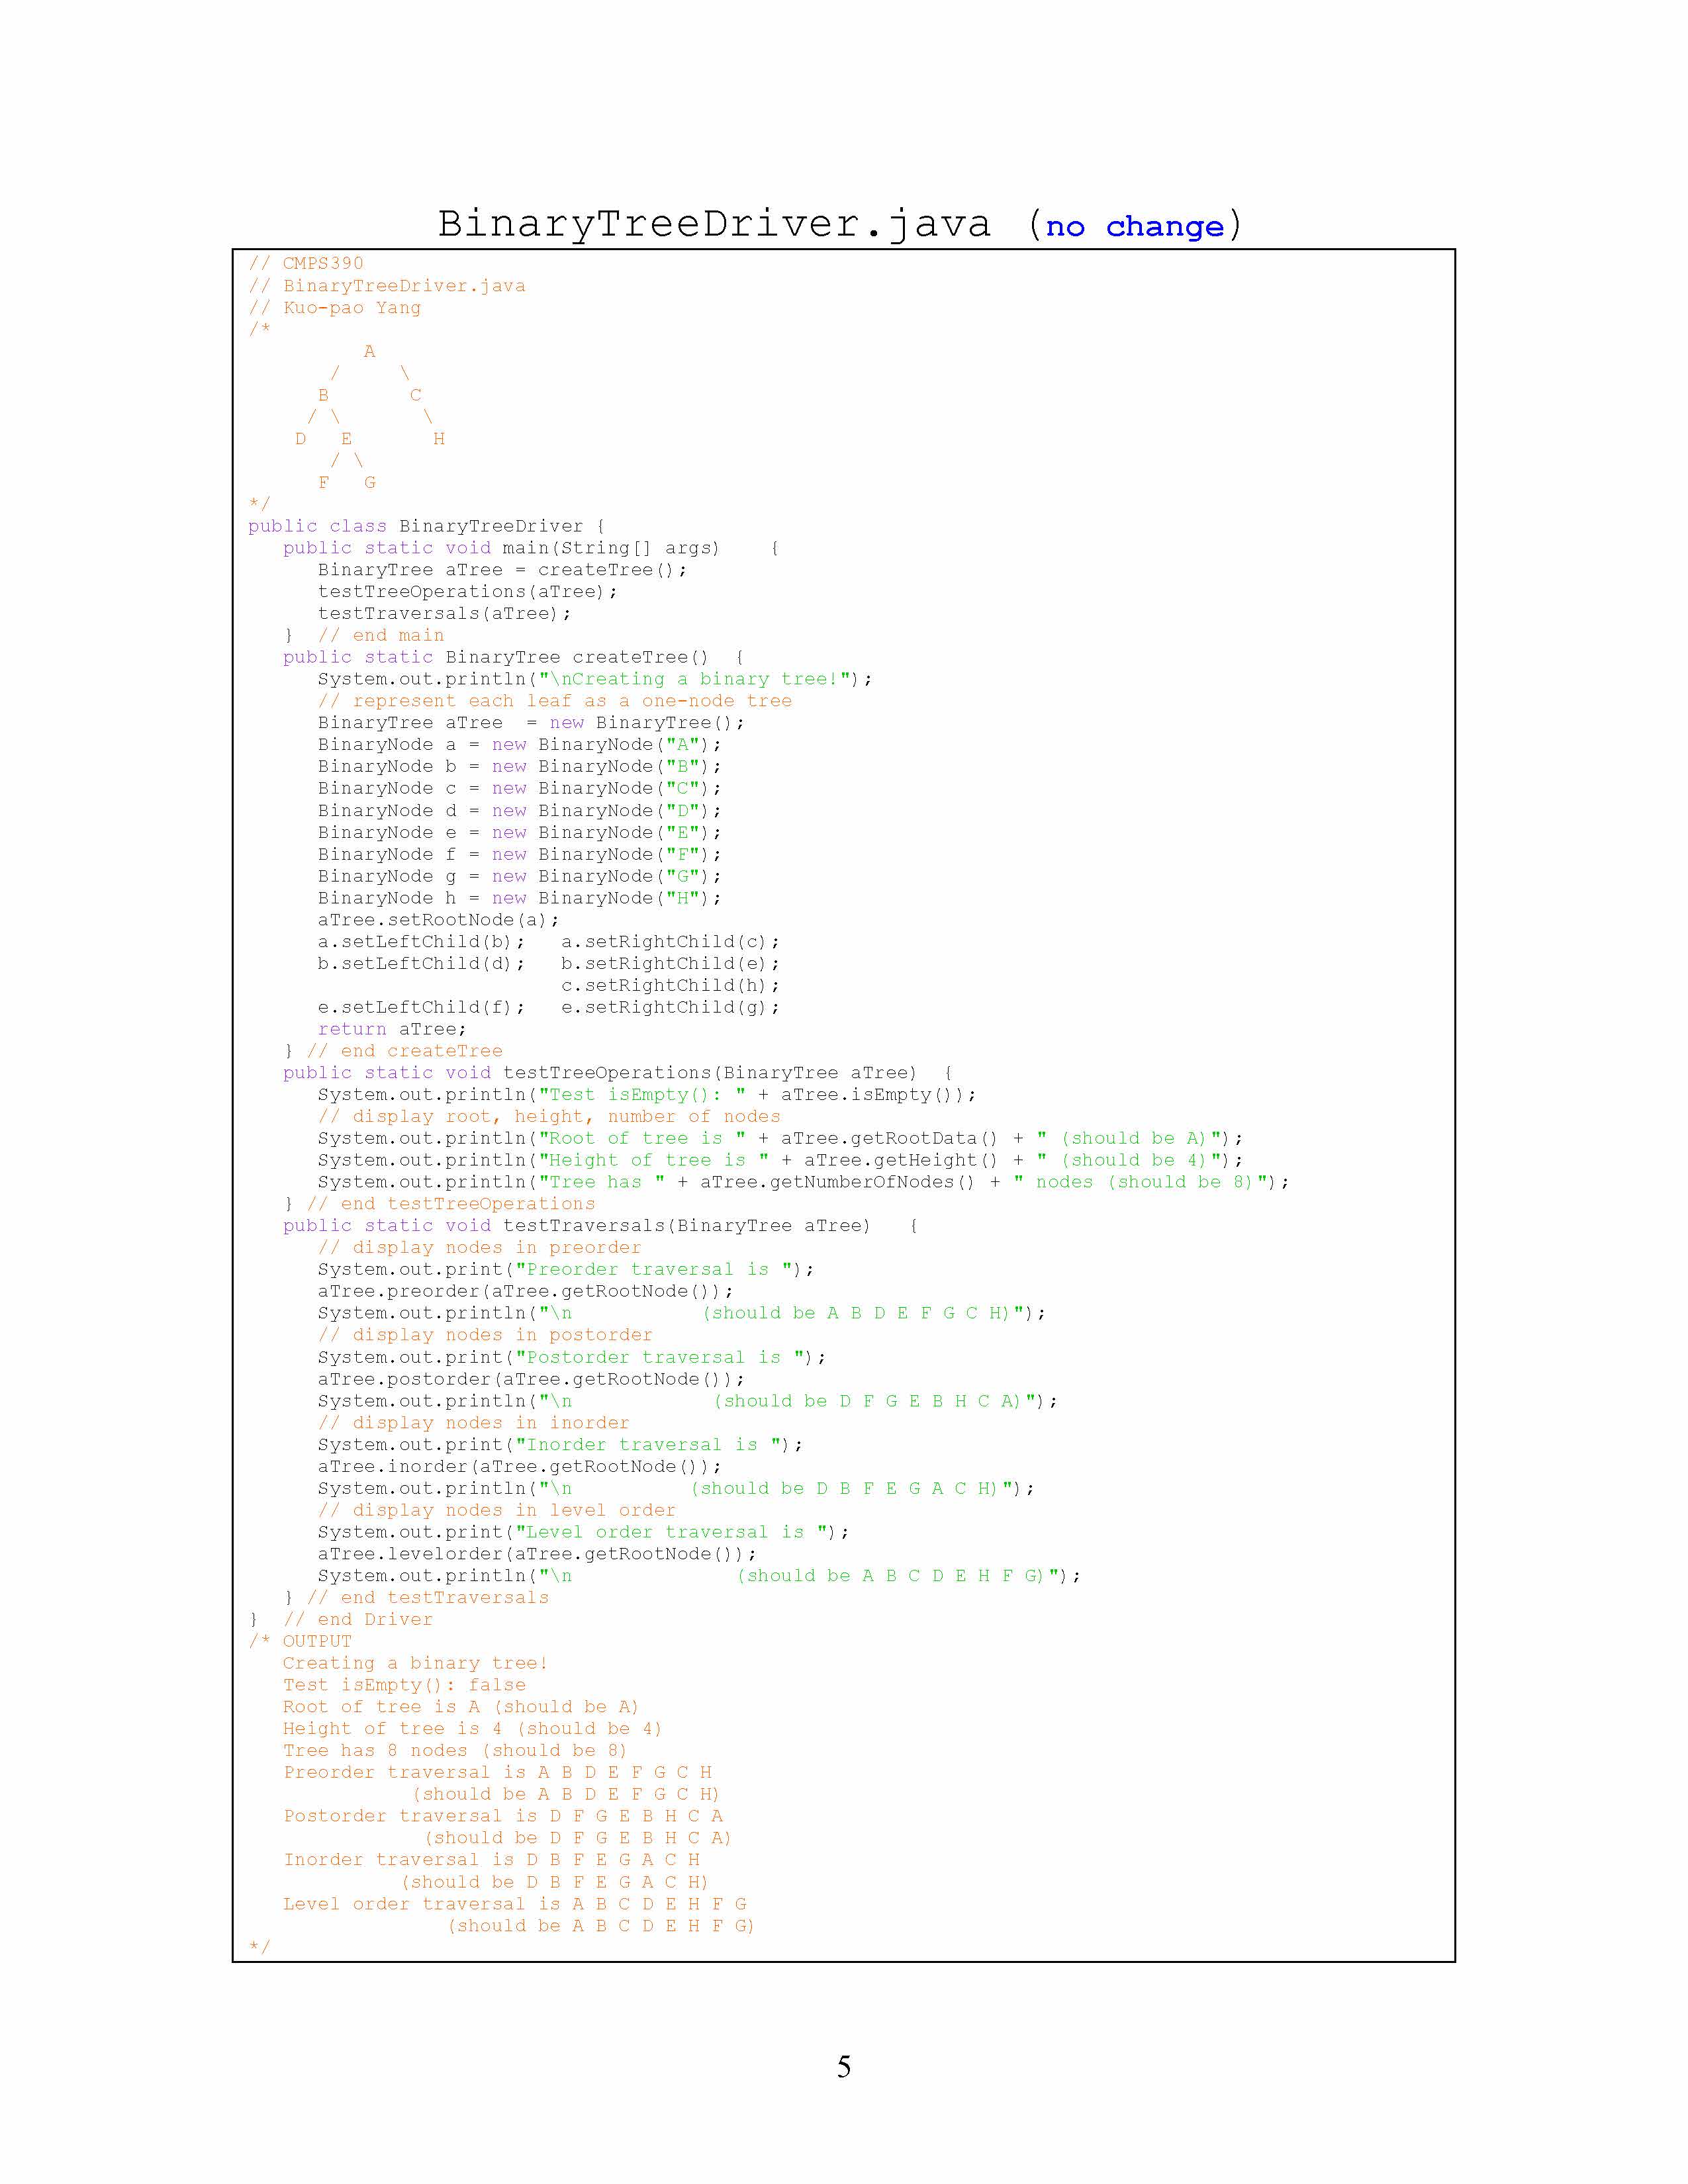The image size is (1688, 2184).
Task: Click the 'testTreeOperations(aTree);' call in main
Action: coord(467,591)
